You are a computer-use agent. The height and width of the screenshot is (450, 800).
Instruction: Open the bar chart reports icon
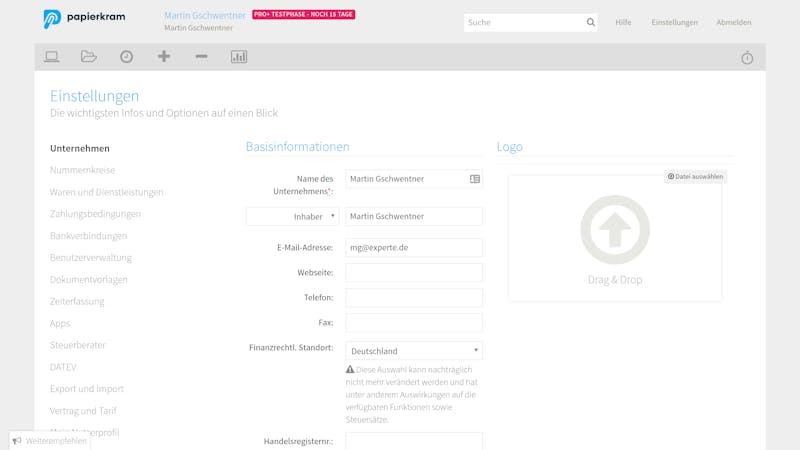tap(239, 57)
